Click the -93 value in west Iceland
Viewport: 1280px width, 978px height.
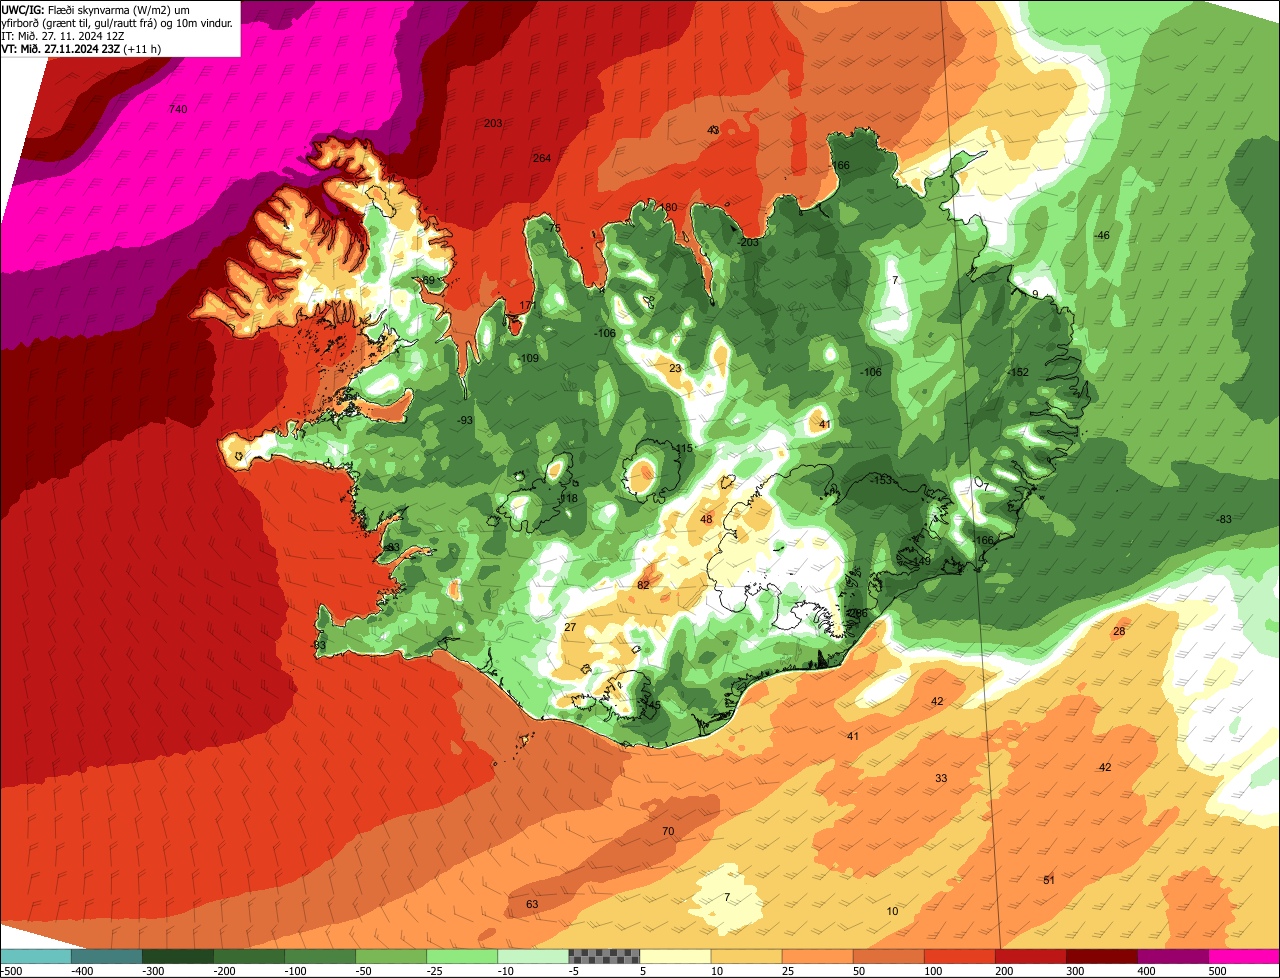[x=465, y=420]
